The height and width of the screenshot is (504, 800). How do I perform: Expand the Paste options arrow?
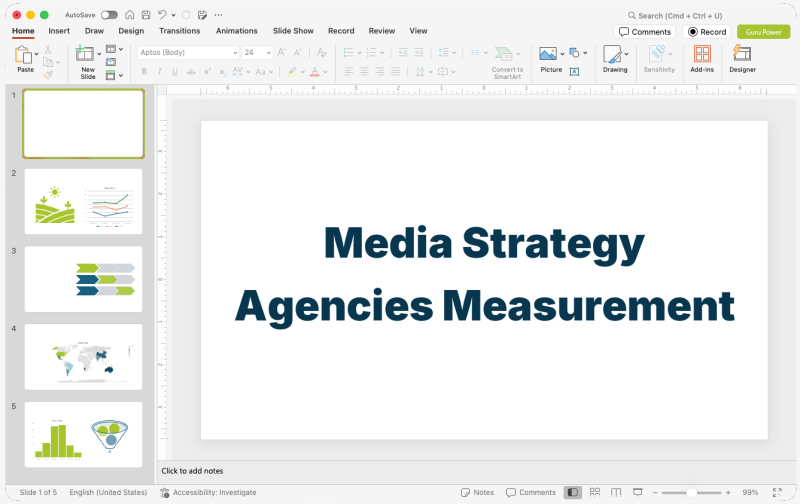(x=37, y=54)
